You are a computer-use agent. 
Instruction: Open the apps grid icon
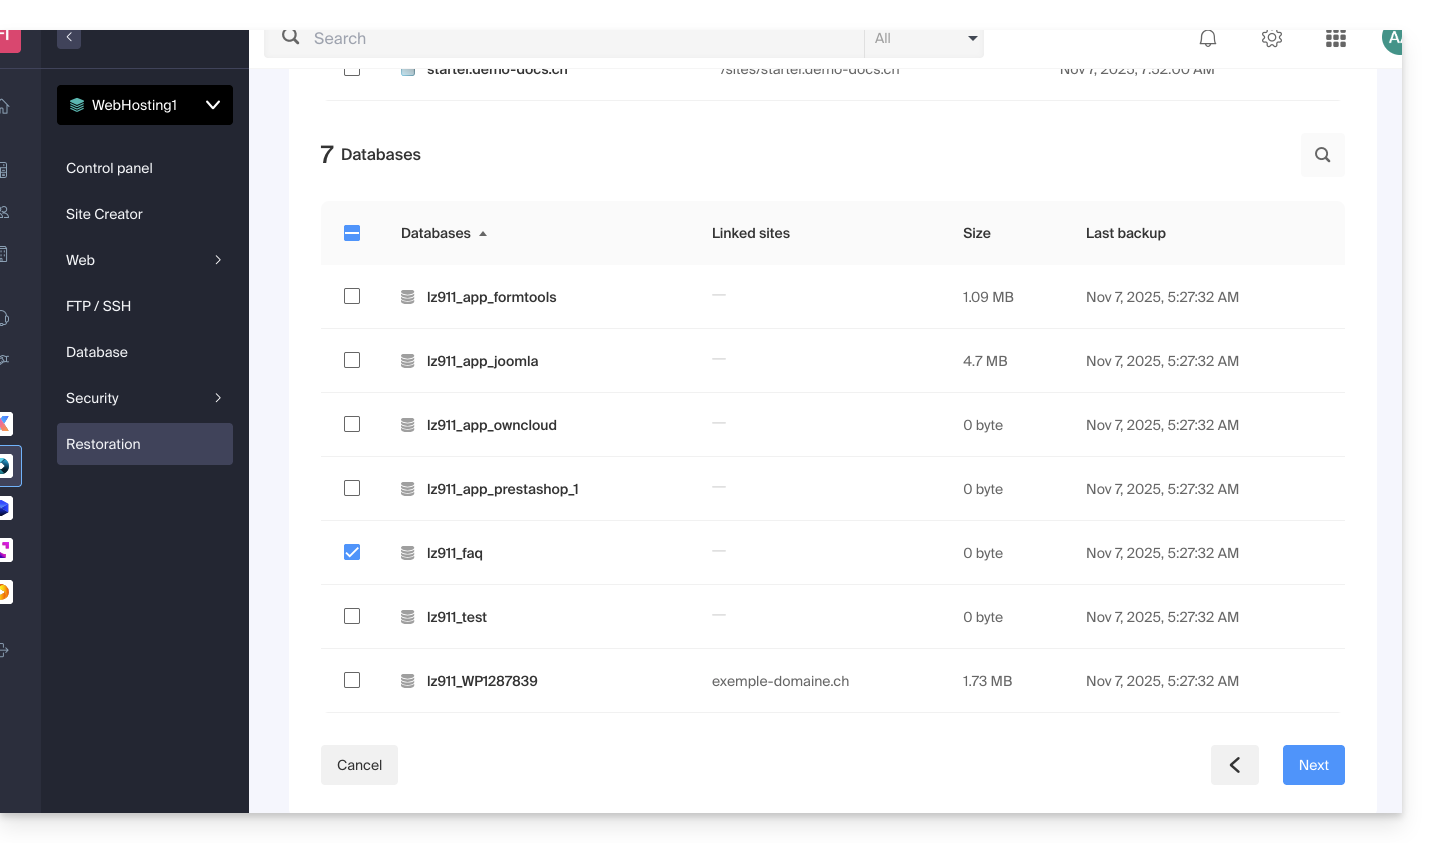coord(1336,39)
